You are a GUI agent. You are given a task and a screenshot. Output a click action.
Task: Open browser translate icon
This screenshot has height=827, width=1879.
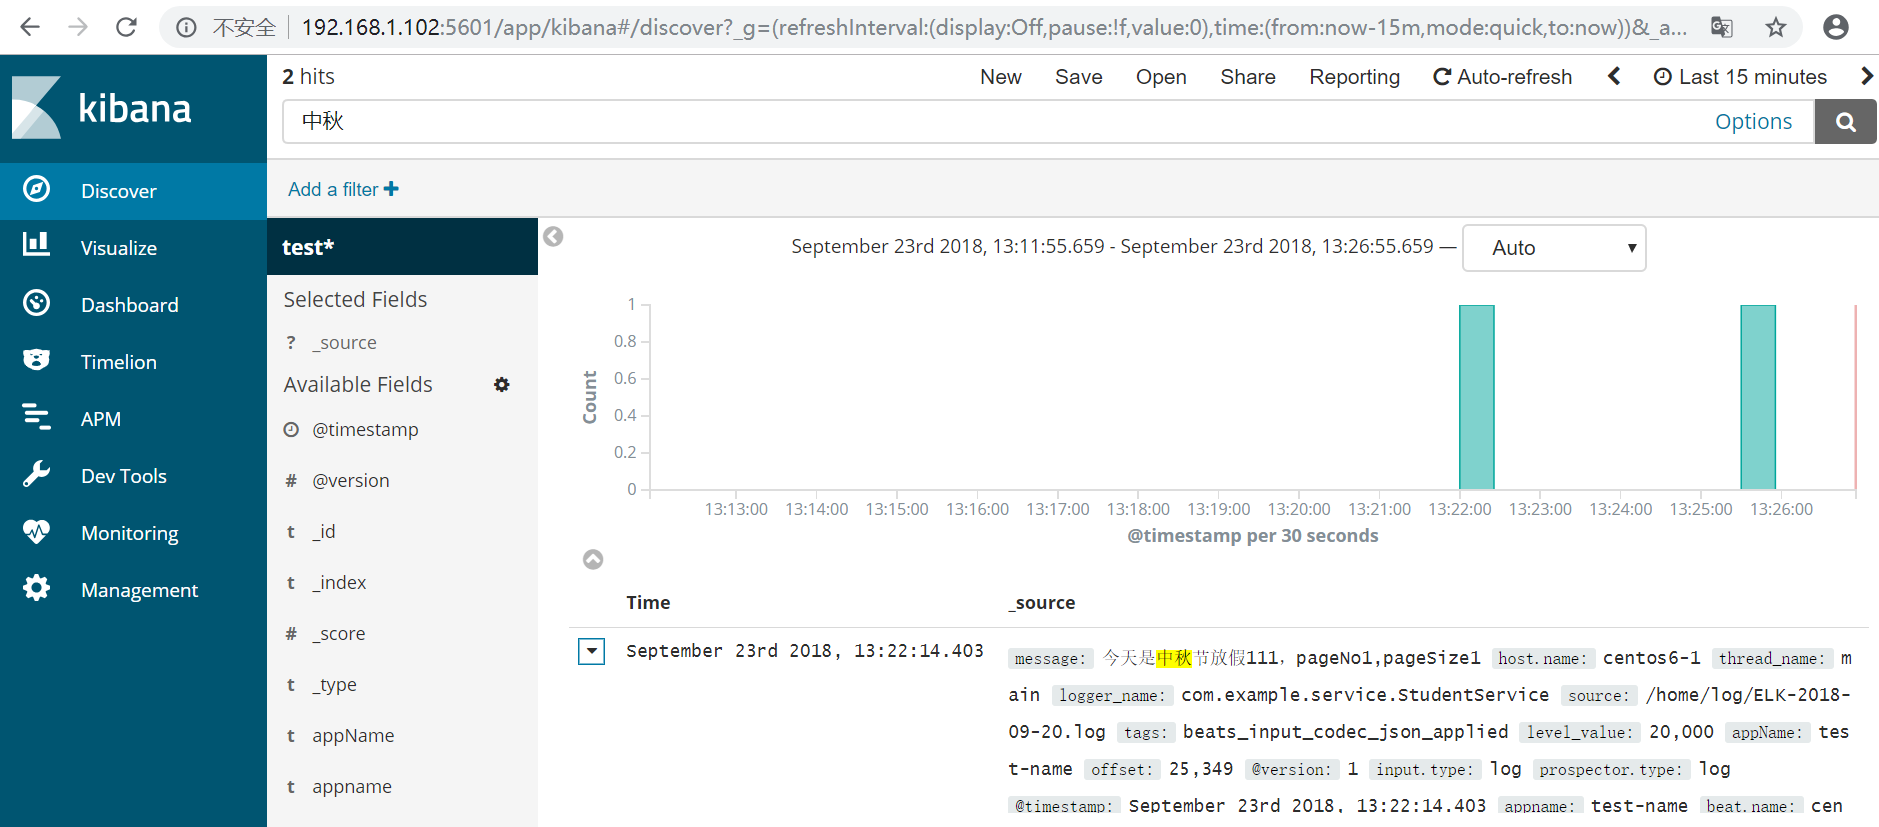point(1722,27)
